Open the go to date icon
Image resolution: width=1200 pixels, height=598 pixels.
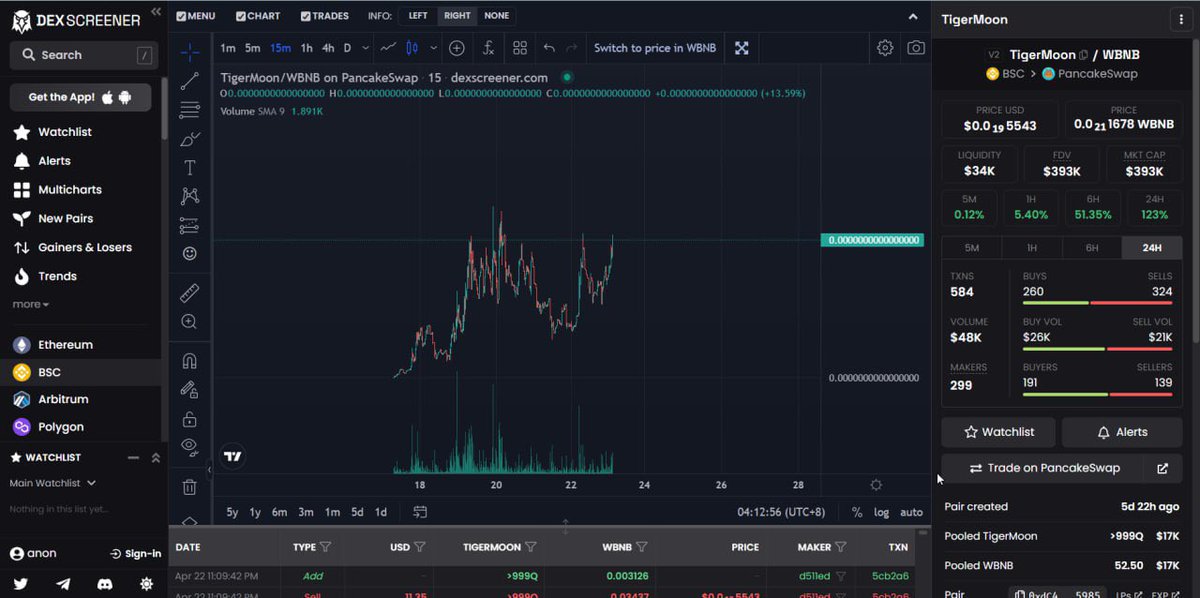420,512
